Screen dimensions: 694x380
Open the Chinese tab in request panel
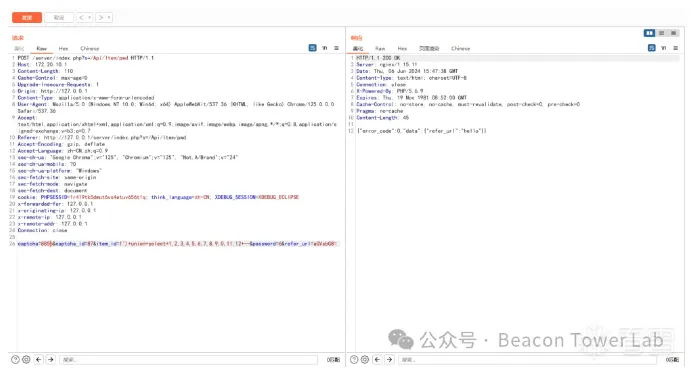(x=90, y=48)
